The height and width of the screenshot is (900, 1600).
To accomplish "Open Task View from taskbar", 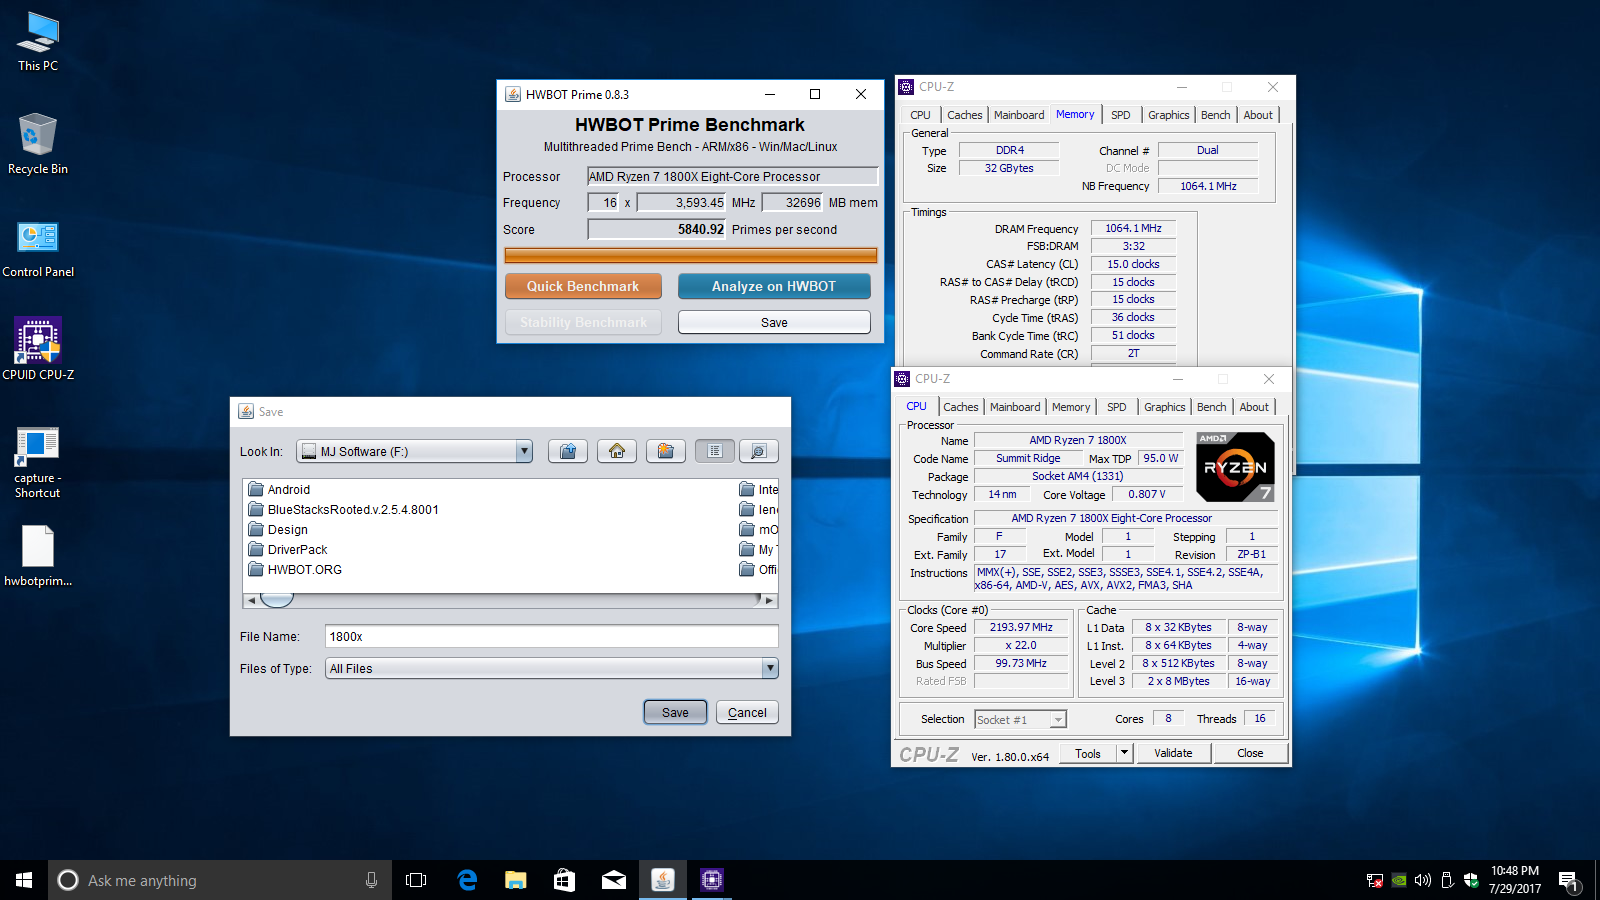I will [416, 880].
